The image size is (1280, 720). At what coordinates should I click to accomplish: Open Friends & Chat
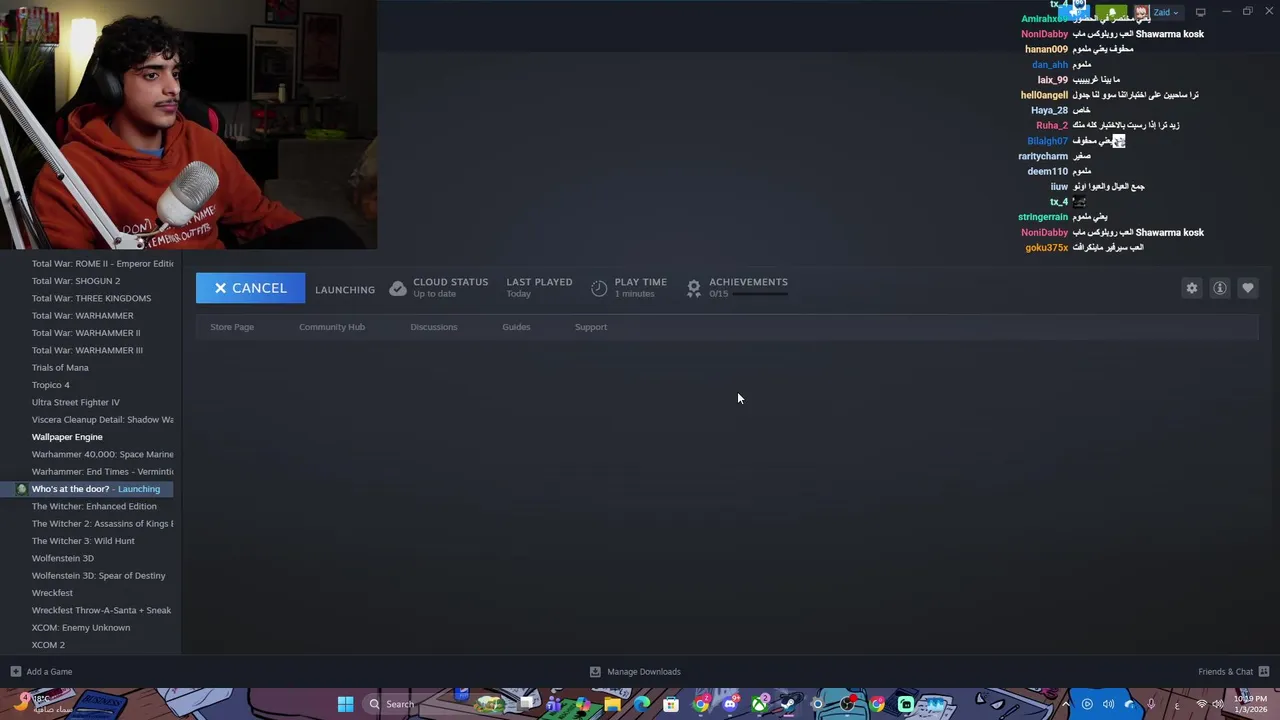(1225, 672)
